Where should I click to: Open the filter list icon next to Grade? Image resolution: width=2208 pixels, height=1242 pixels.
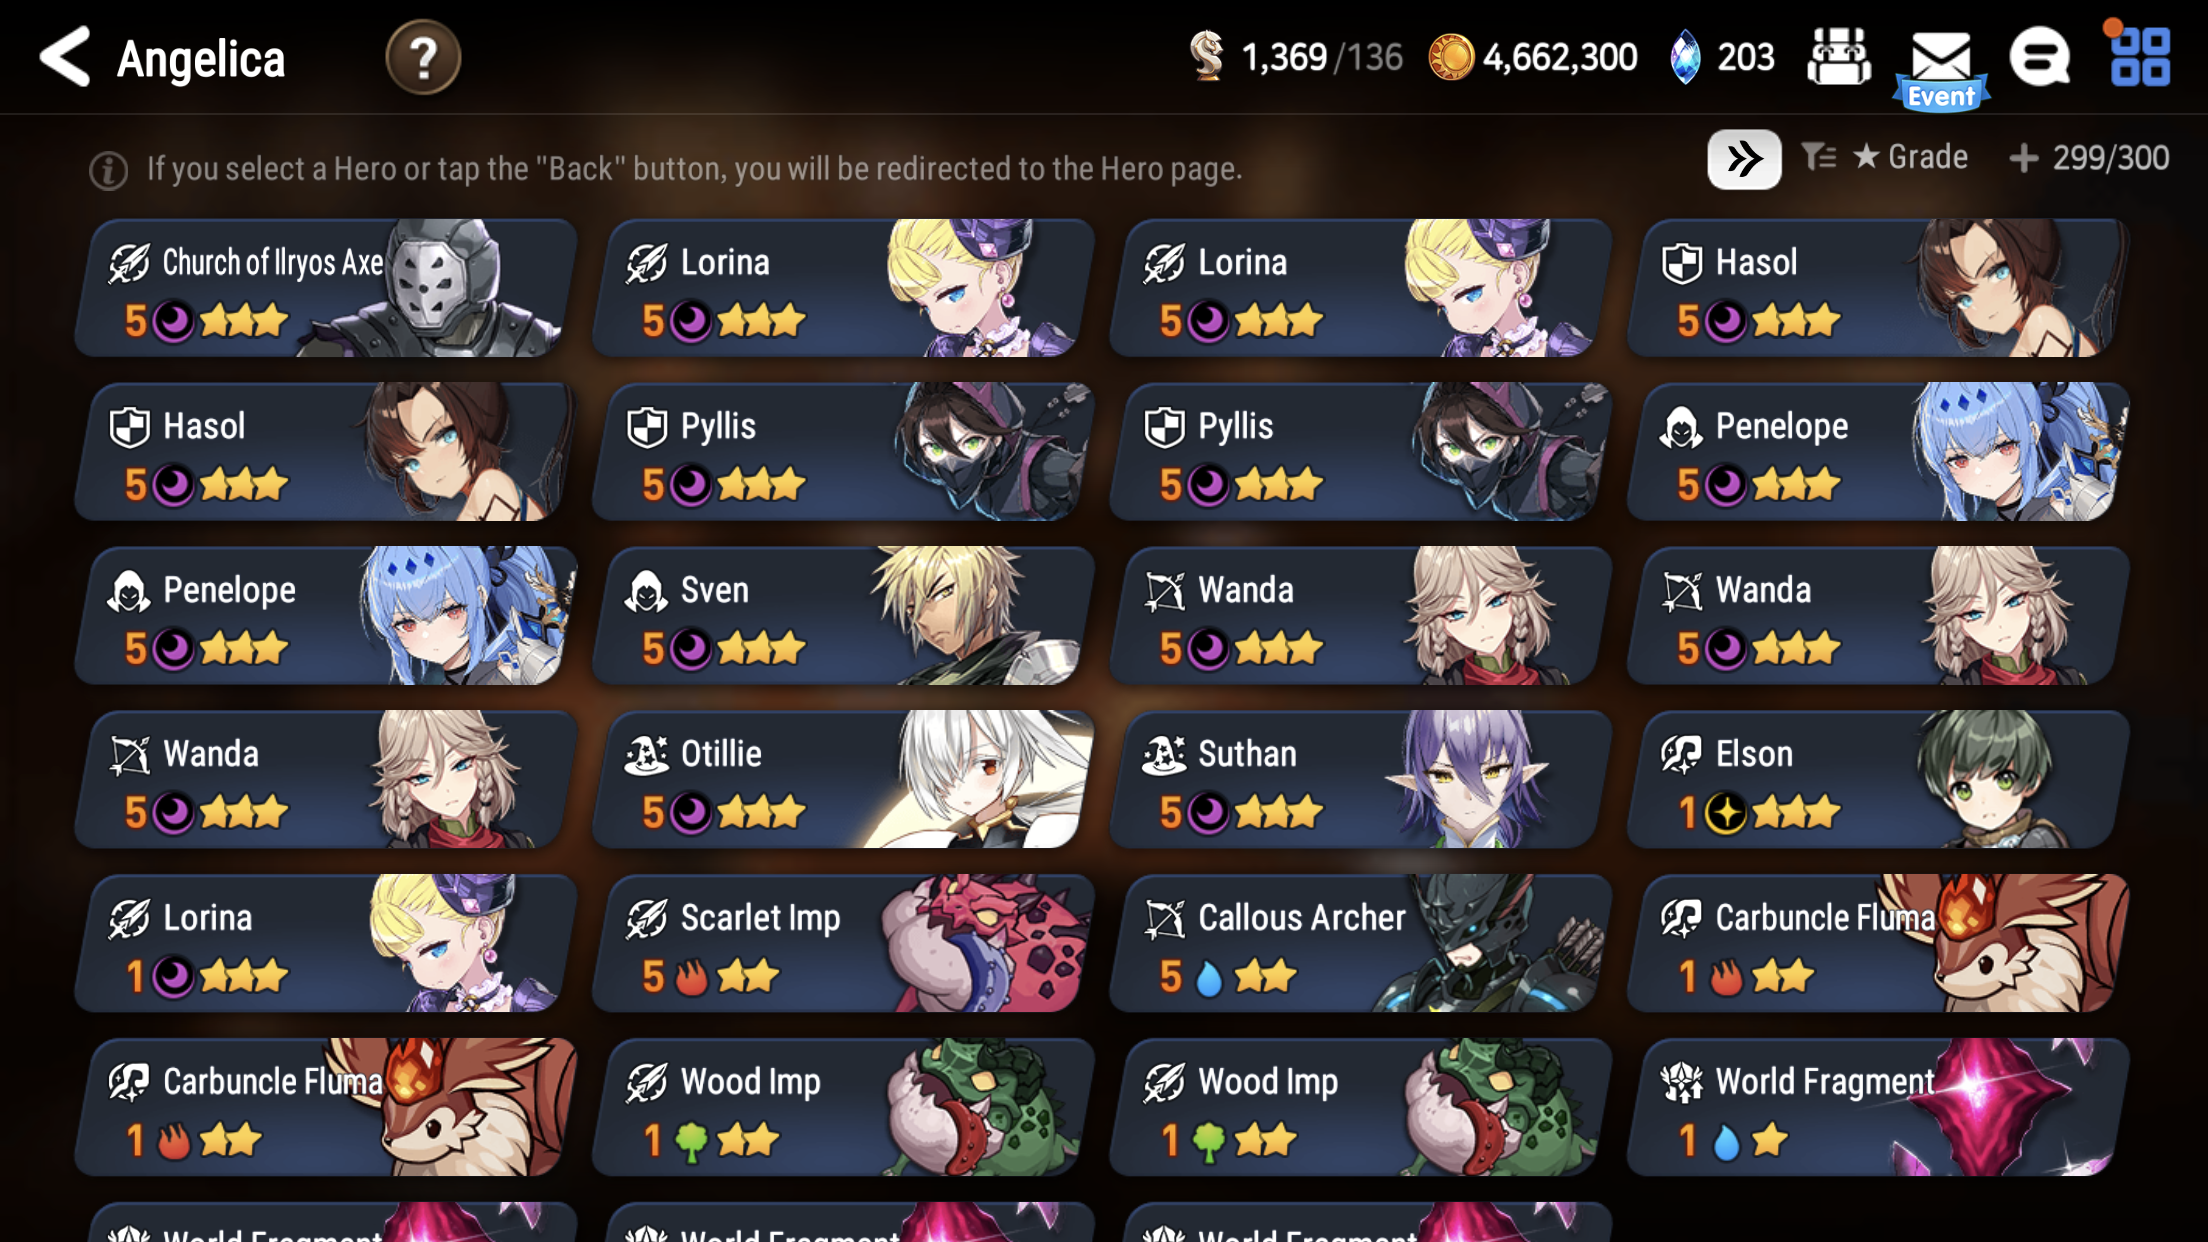coord(1819,157)
